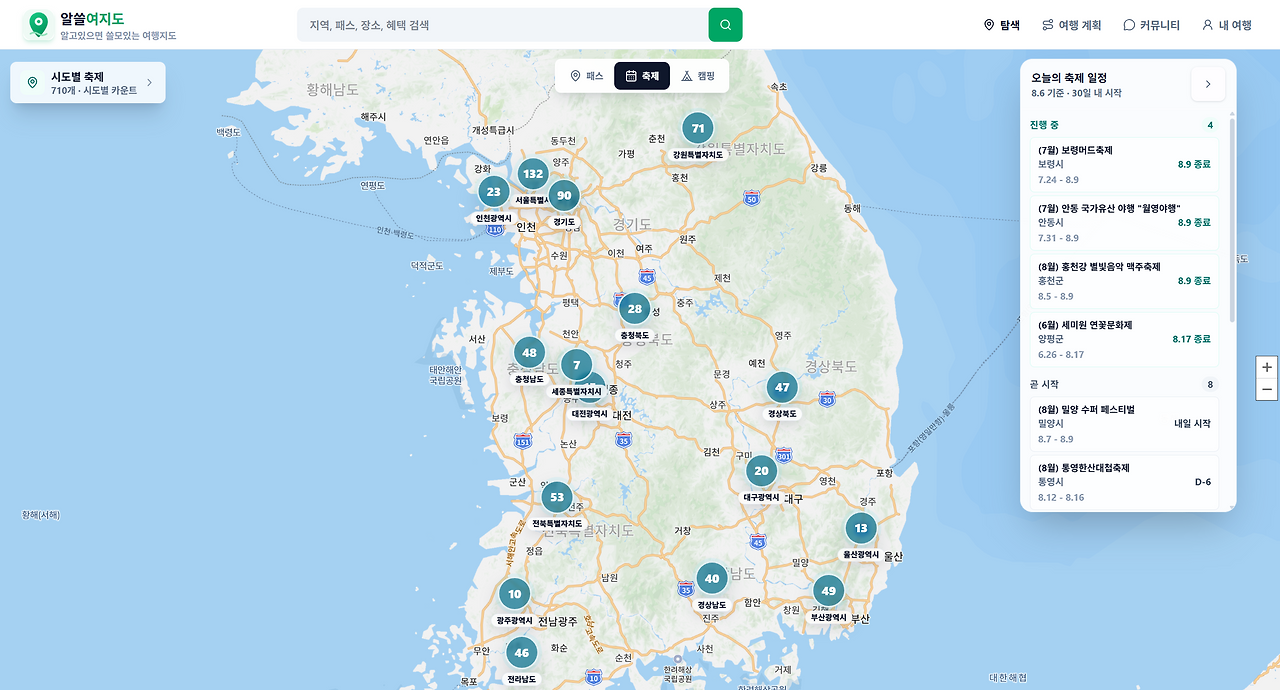1280x690 pixels.
Task: Click the 13 cluster for 울산광역시
Action: pos(861,528)
